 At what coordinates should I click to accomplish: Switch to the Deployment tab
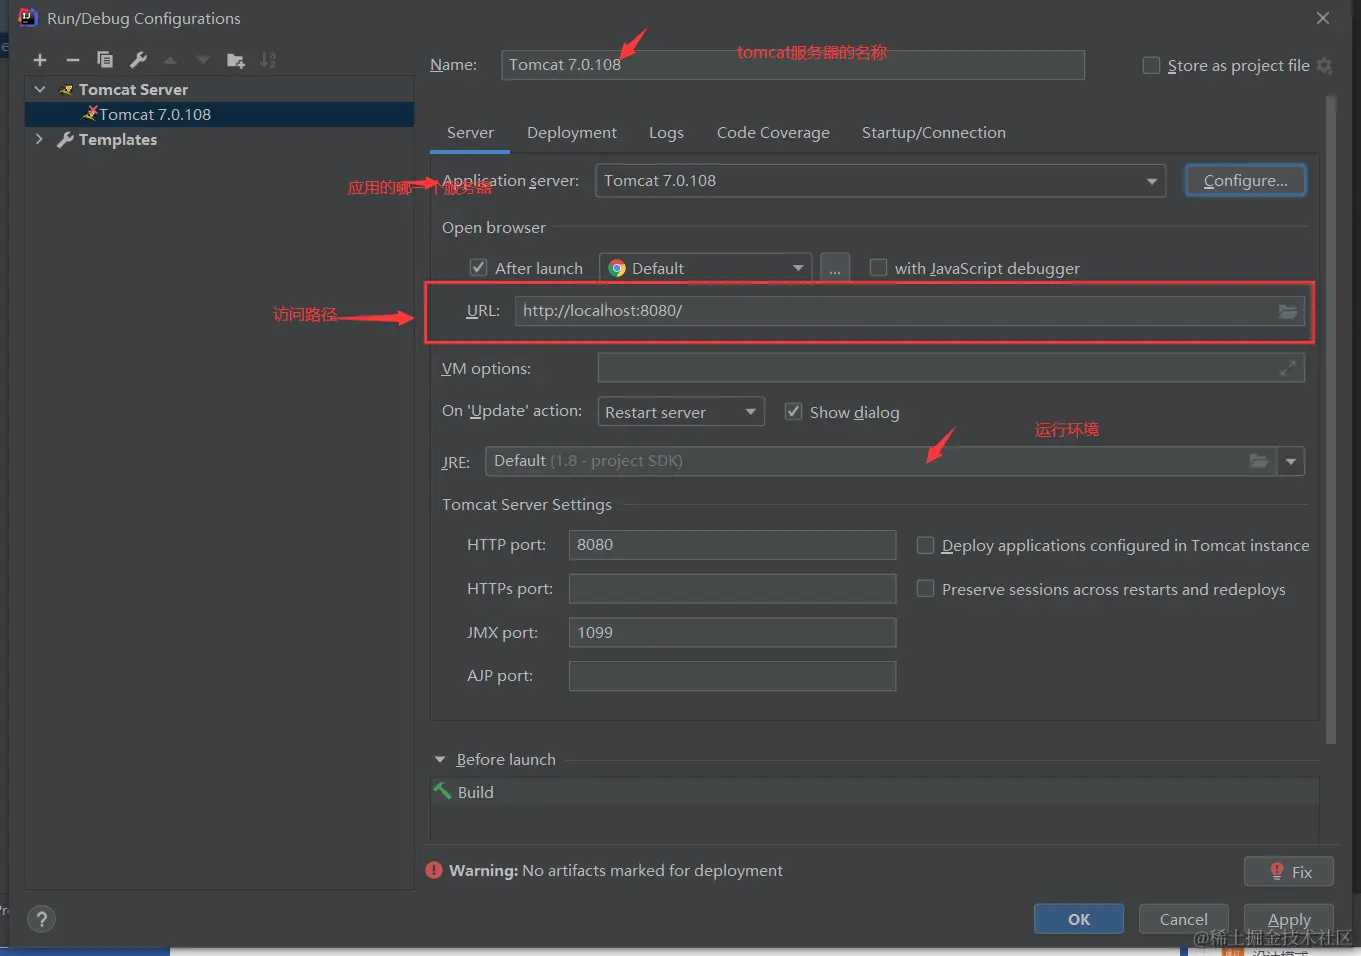click(572, 133)
